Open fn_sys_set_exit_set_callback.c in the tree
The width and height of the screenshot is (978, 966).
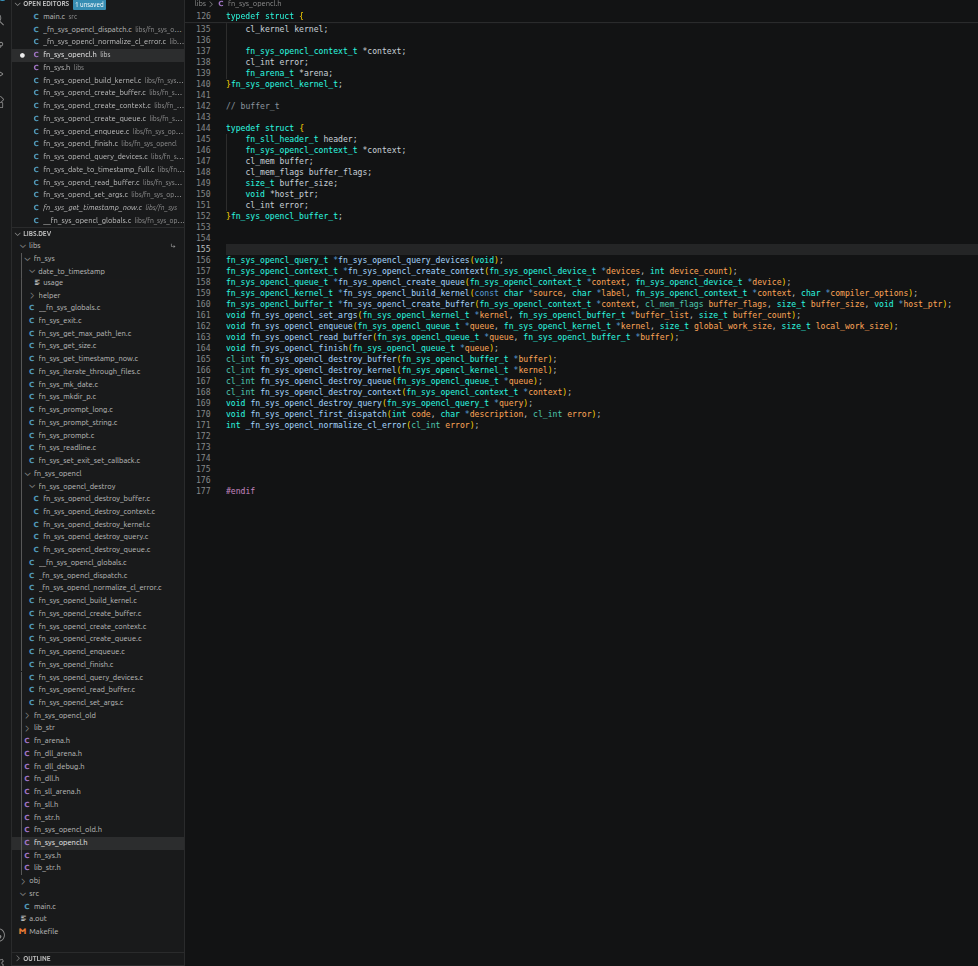point(89,461)
